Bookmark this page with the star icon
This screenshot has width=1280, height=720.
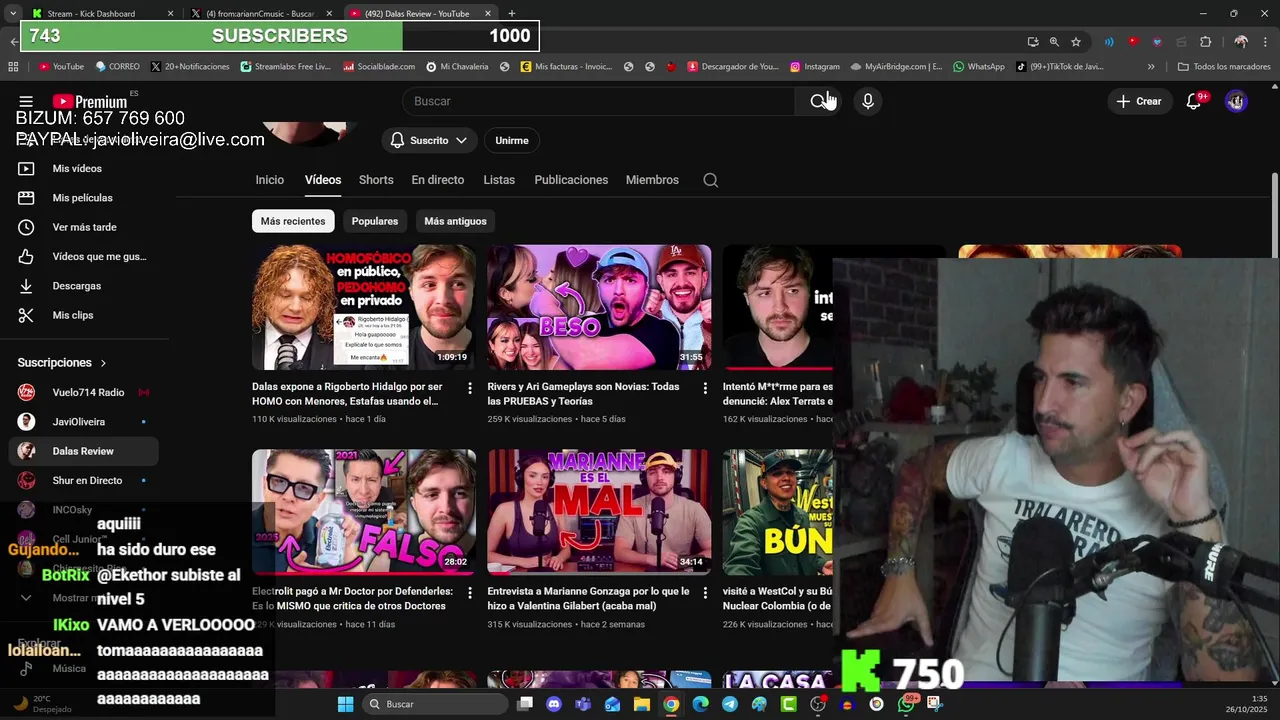click(1076, 42)
